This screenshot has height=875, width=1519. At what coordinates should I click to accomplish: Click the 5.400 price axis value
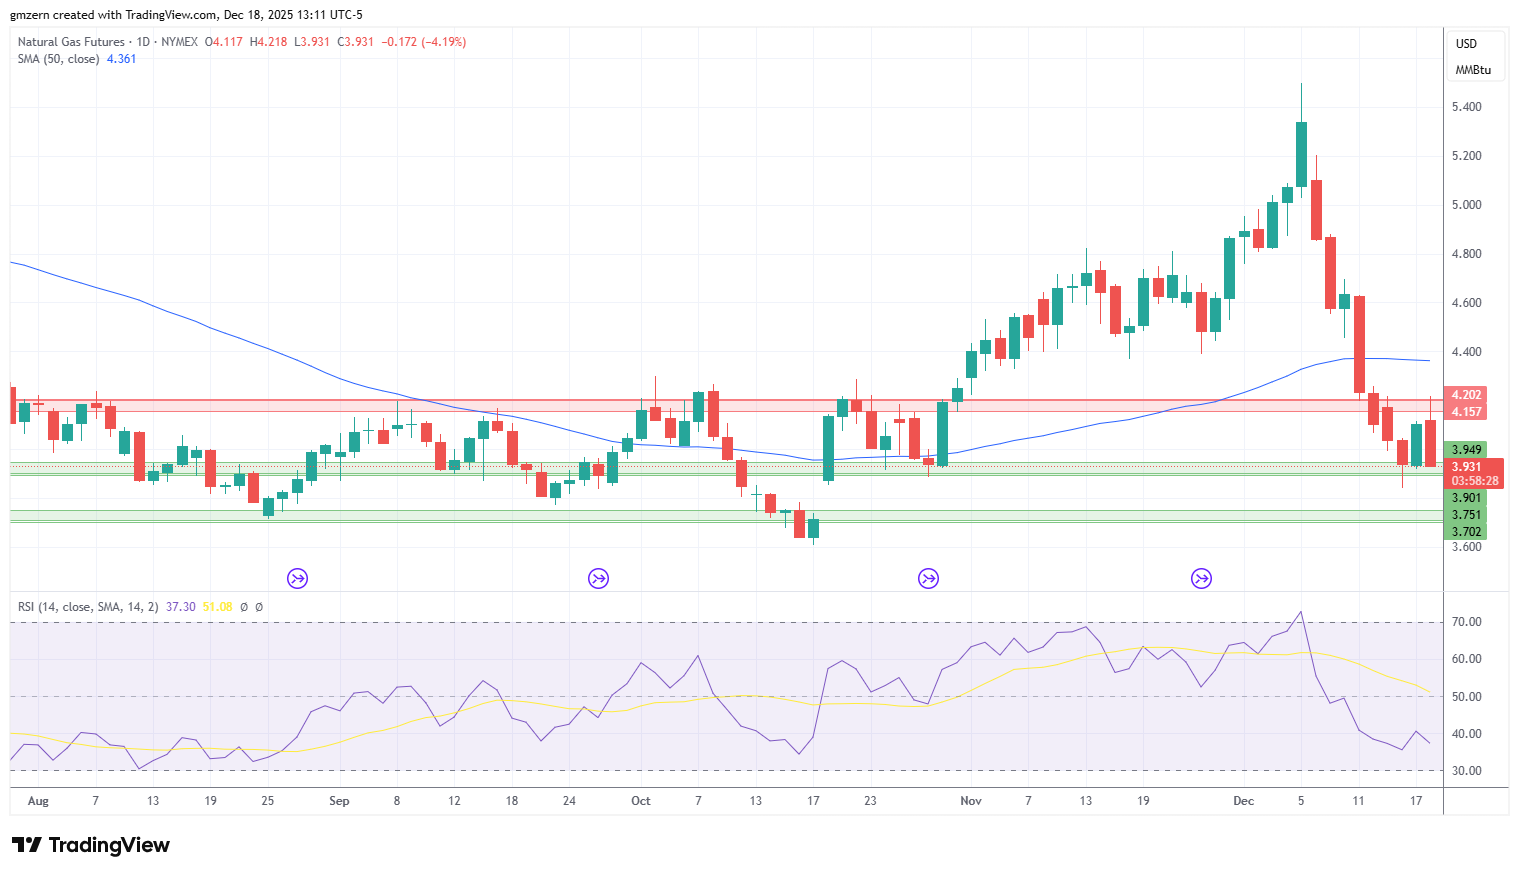click(1466, 107)
